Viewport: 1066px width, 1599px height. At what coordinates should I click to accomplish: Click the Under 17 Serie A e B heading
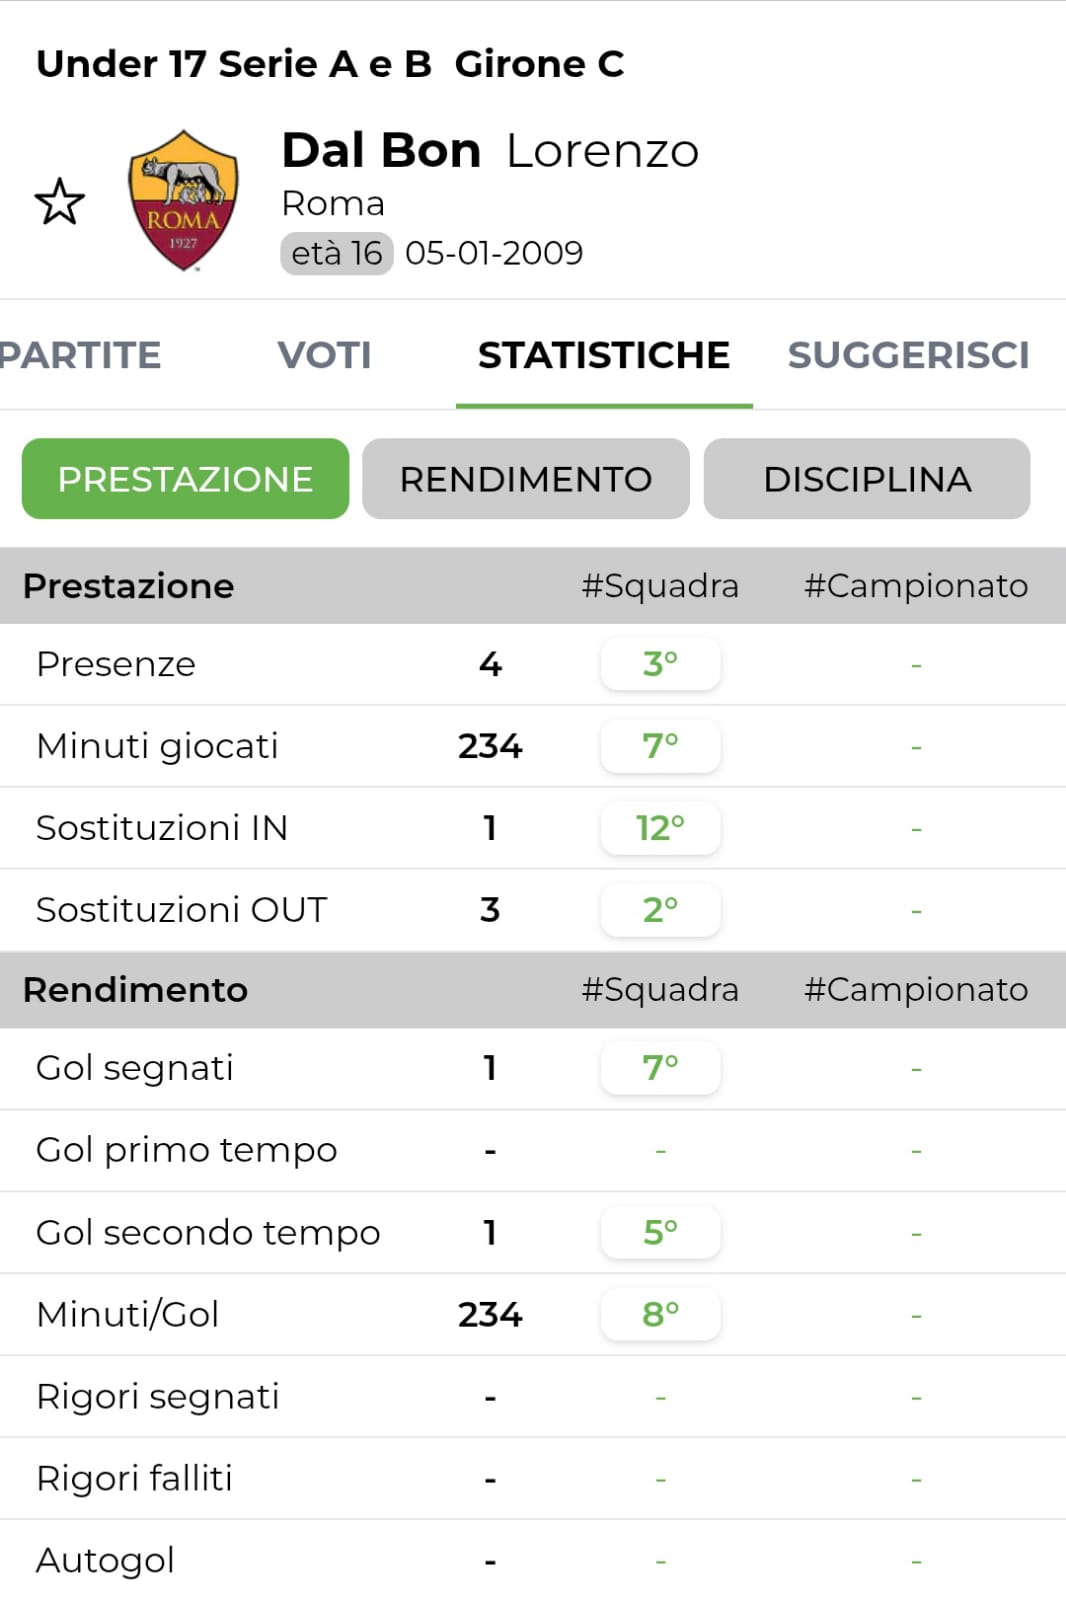[x=330, y=64]
